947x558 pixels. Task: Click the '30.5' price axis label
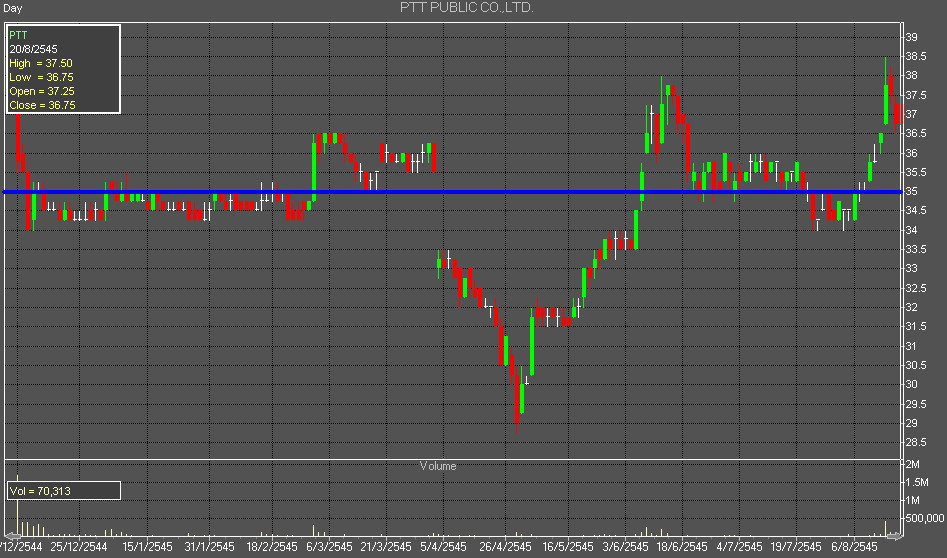point(916,365)
